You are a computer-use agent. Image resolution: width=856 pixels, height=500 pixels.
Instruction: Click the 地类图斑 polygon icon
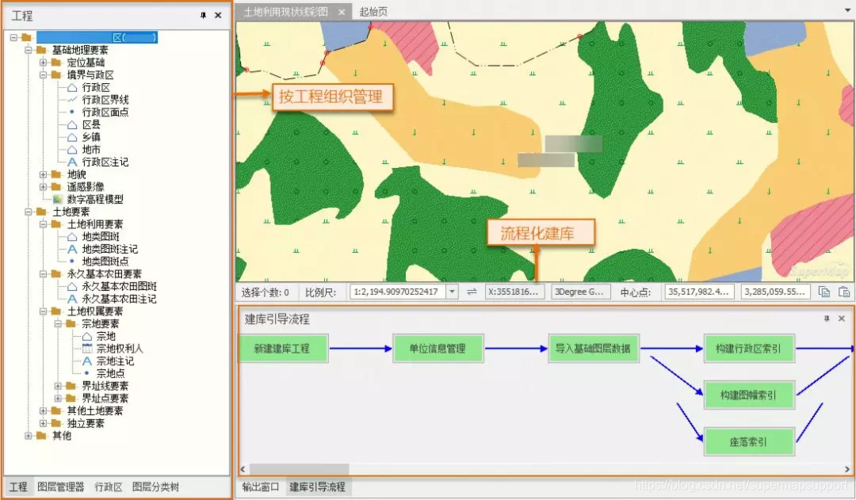72,236
